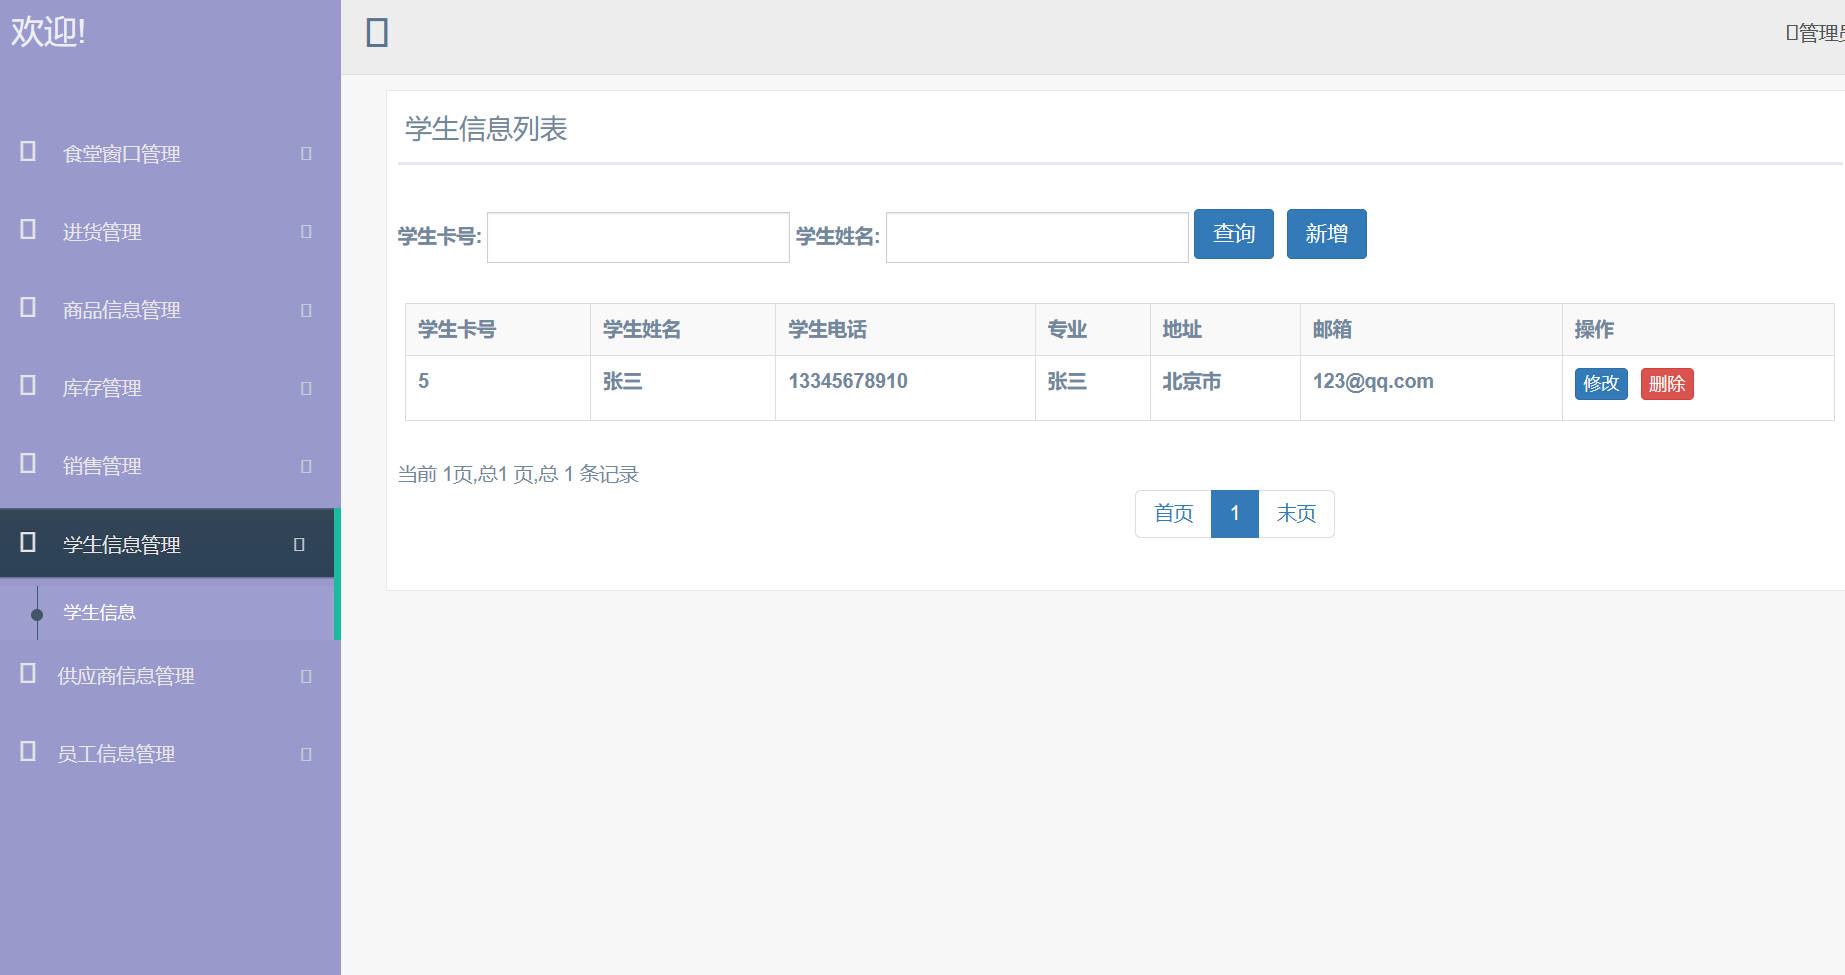This screenshot has height=975, width=1845.
Task: Click the 新增 add button
Action: click(1327, 234)
